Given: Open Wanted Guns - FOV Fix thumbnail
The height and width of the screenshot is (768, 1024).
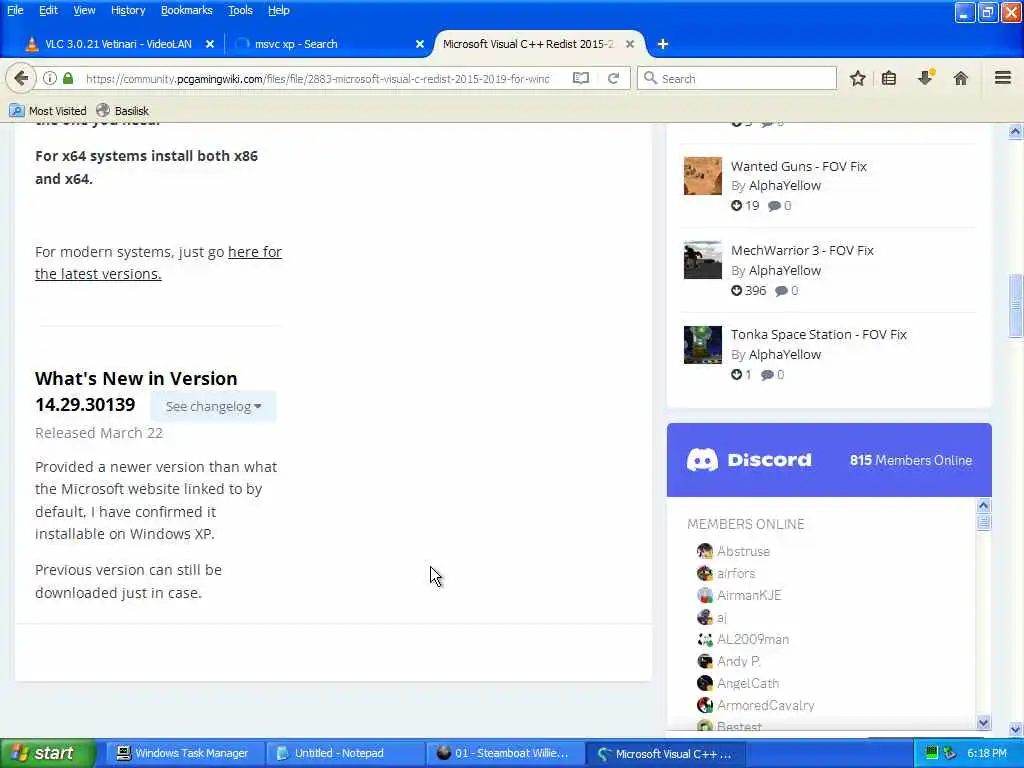Looking at the screenshot, I should point(703,176).
